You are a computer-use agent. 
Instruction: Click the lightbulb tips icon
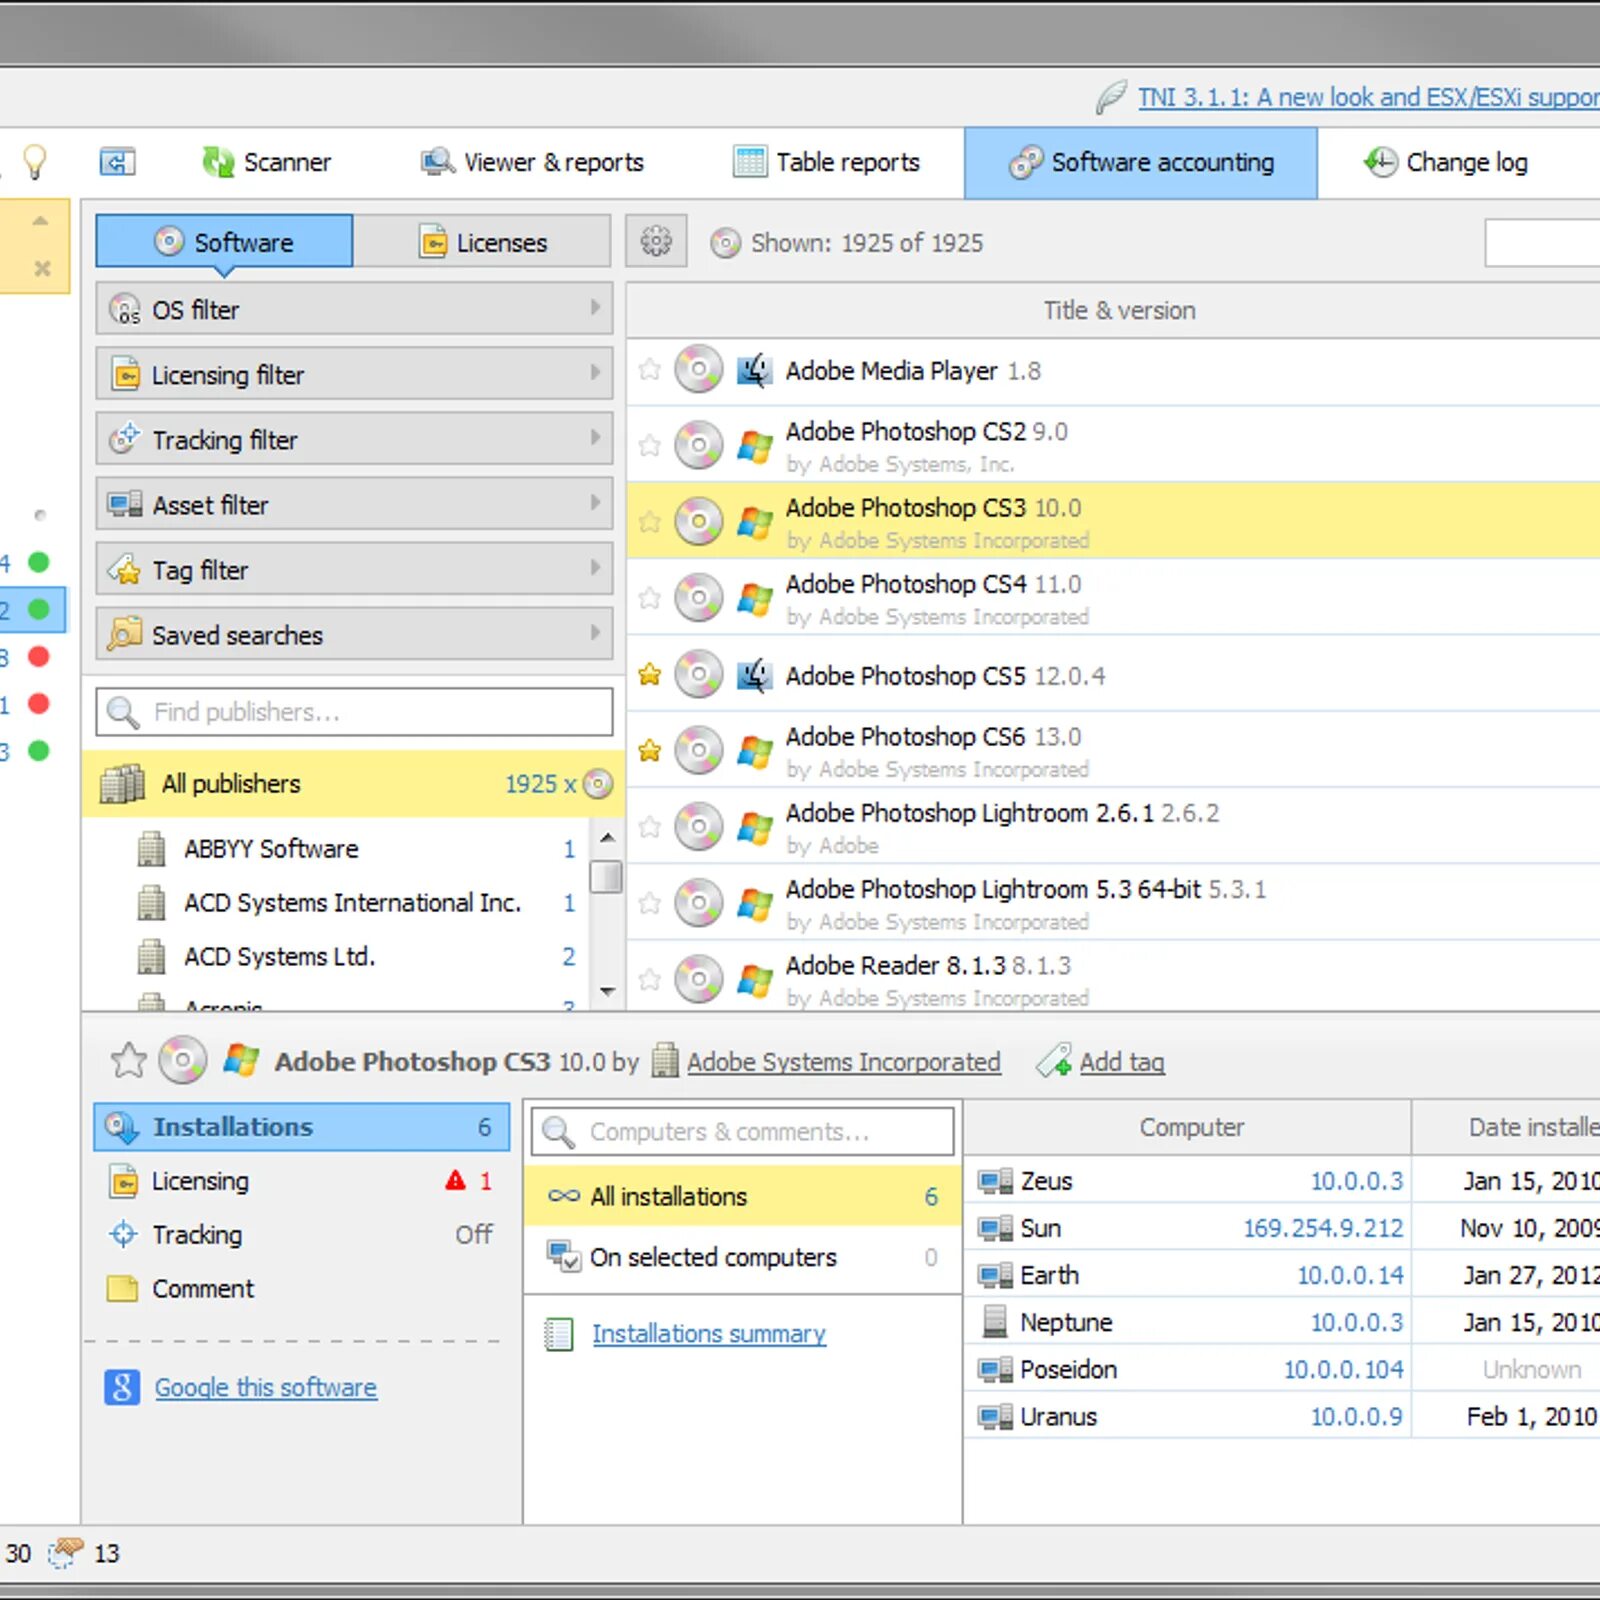point(35,162)
